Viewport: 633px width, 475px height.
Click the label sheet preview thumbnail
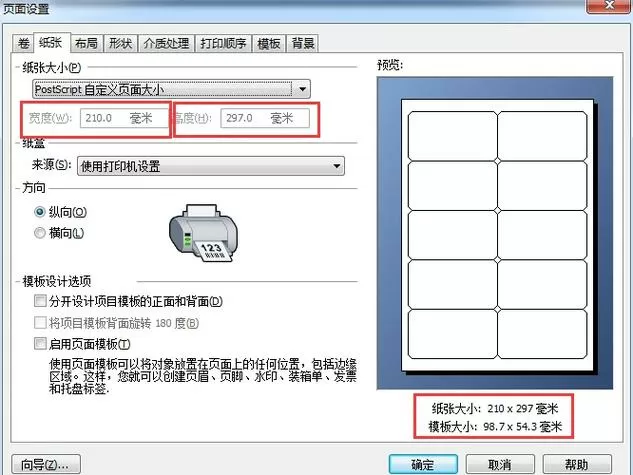497,235
